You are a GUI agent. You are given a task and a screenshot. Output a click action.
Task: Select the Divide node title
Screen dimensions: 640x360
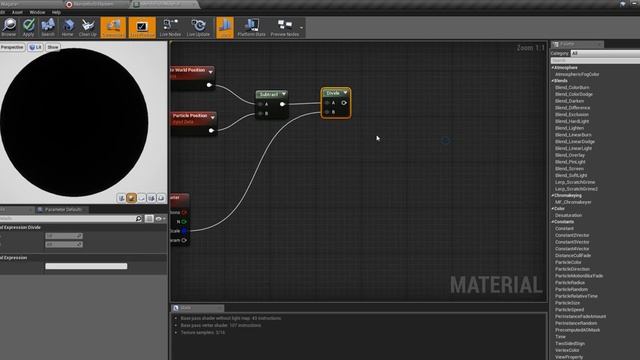[333, 93]
